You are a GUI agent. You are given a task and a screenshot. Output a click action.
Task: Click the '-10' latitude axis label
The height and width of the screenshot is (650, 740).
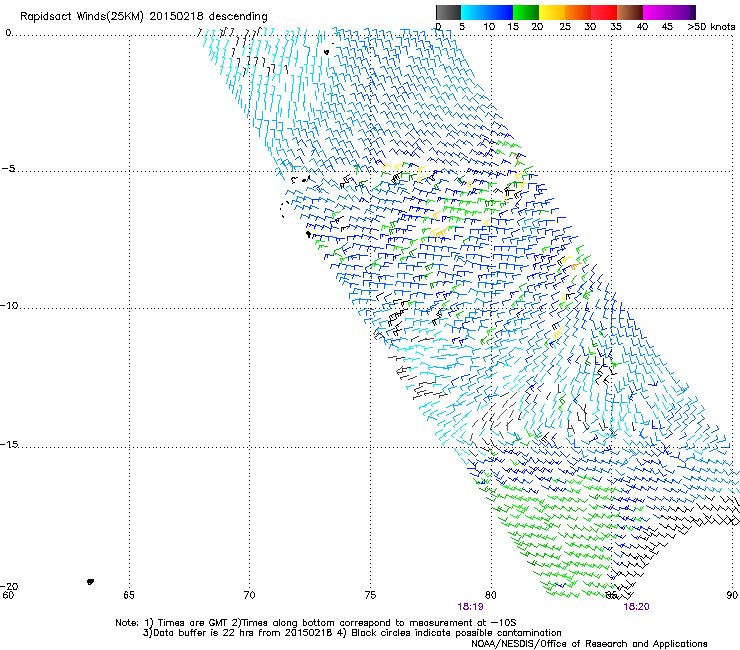point(9,305)
